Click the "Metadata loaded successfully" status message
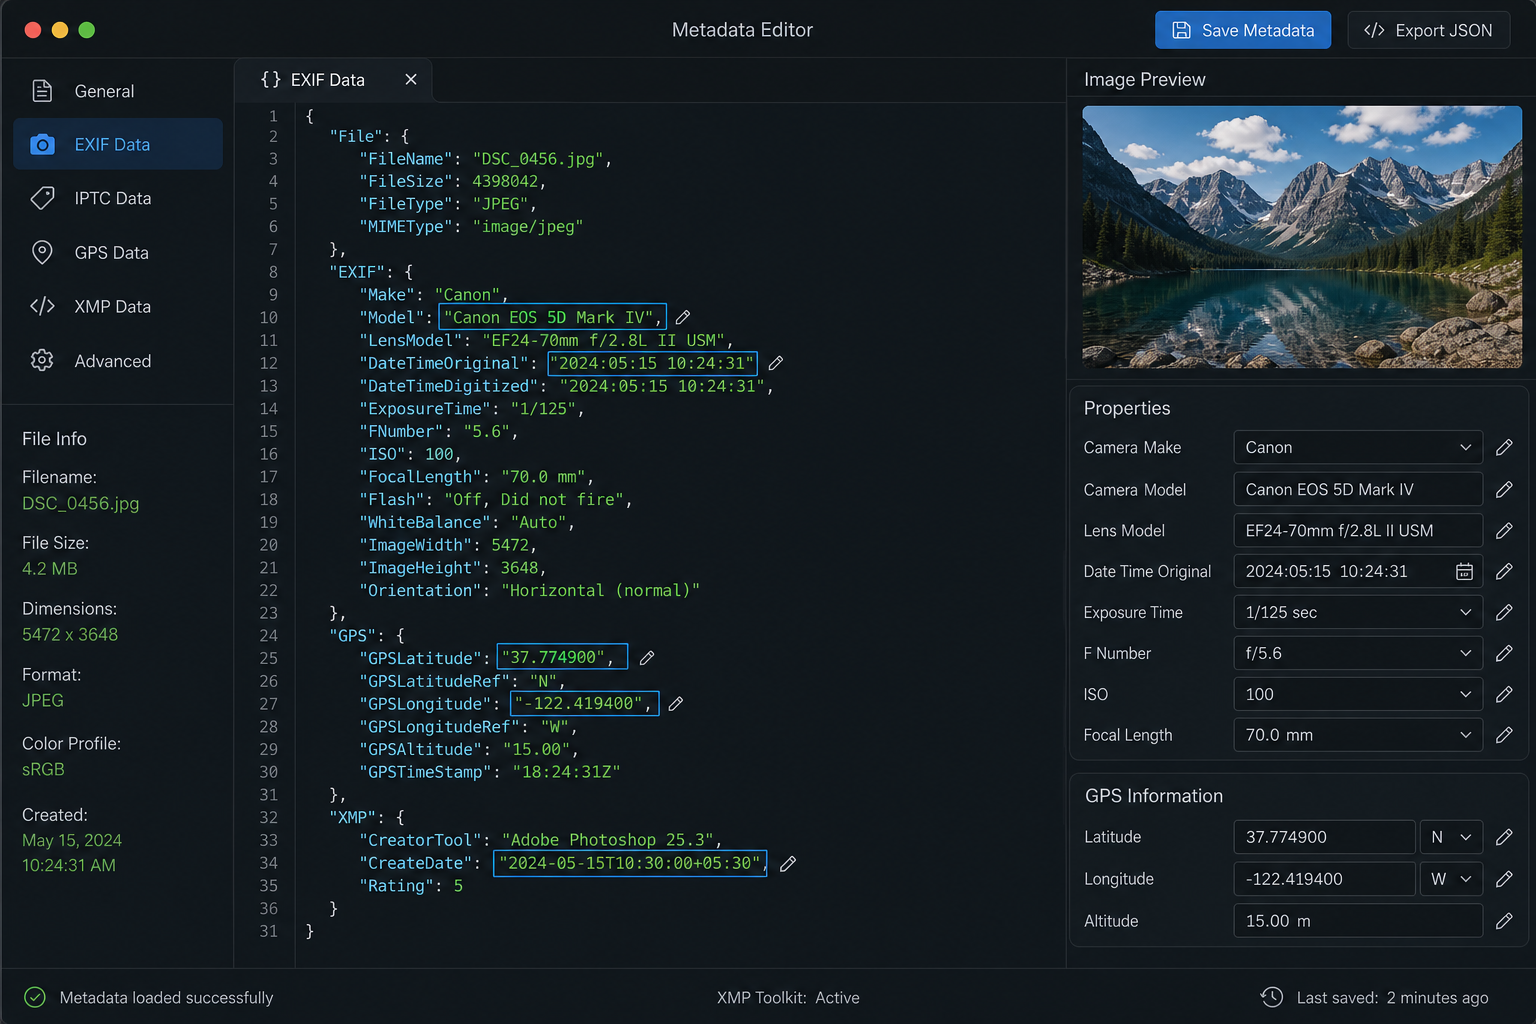 click(x=166, y=997)
